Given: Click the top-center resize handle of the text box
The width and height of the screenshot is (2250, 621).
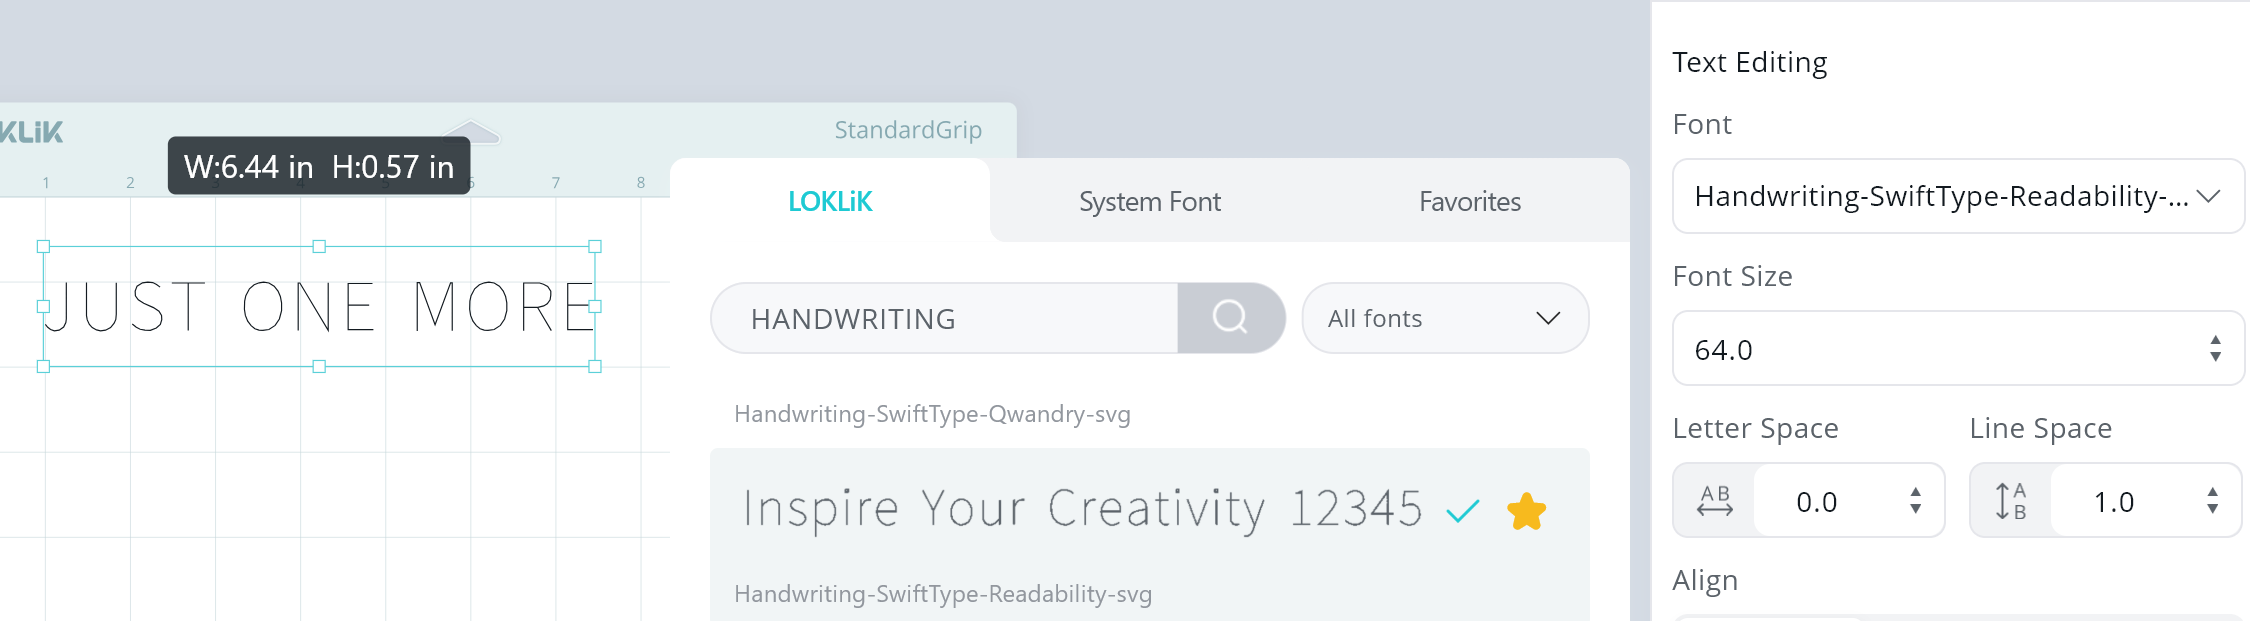Looking at the screenshot, I should 319,246.
